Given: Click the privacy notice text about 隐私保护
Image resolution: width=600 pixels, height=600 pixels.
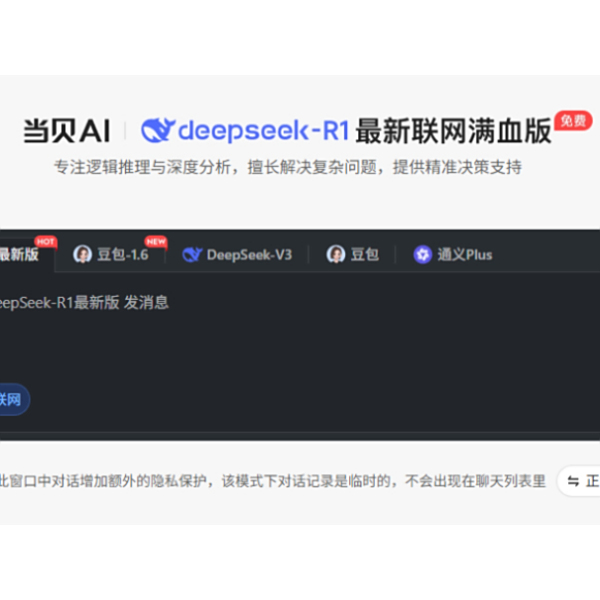Looking at the screenshot, I should pyautogui.click(x=272, y=481).
